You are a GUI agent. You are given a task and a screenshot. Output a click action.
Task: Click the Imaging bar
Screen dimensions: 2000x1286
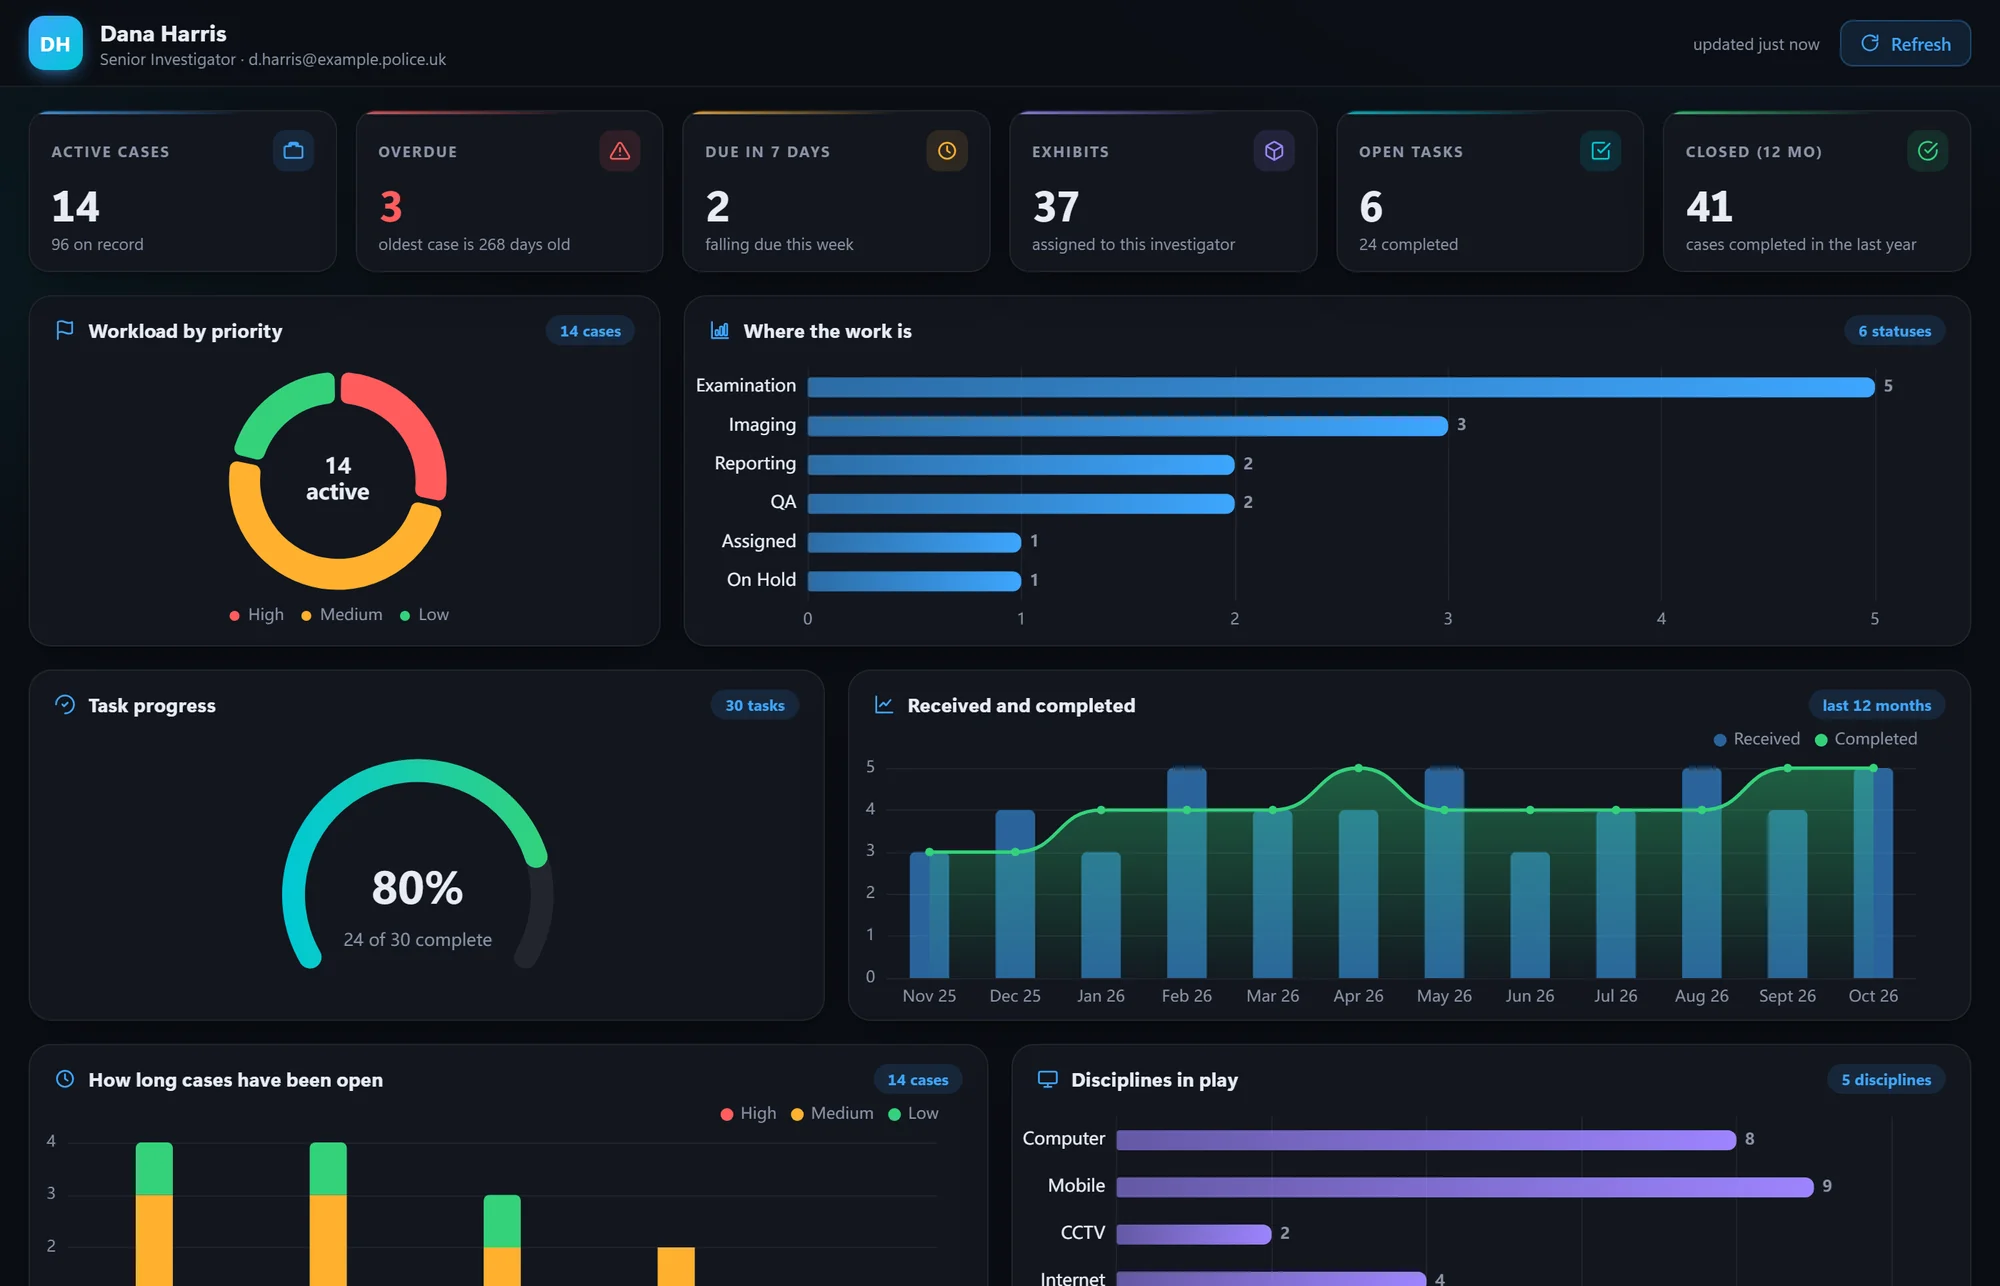click(x=1128, y=426)
